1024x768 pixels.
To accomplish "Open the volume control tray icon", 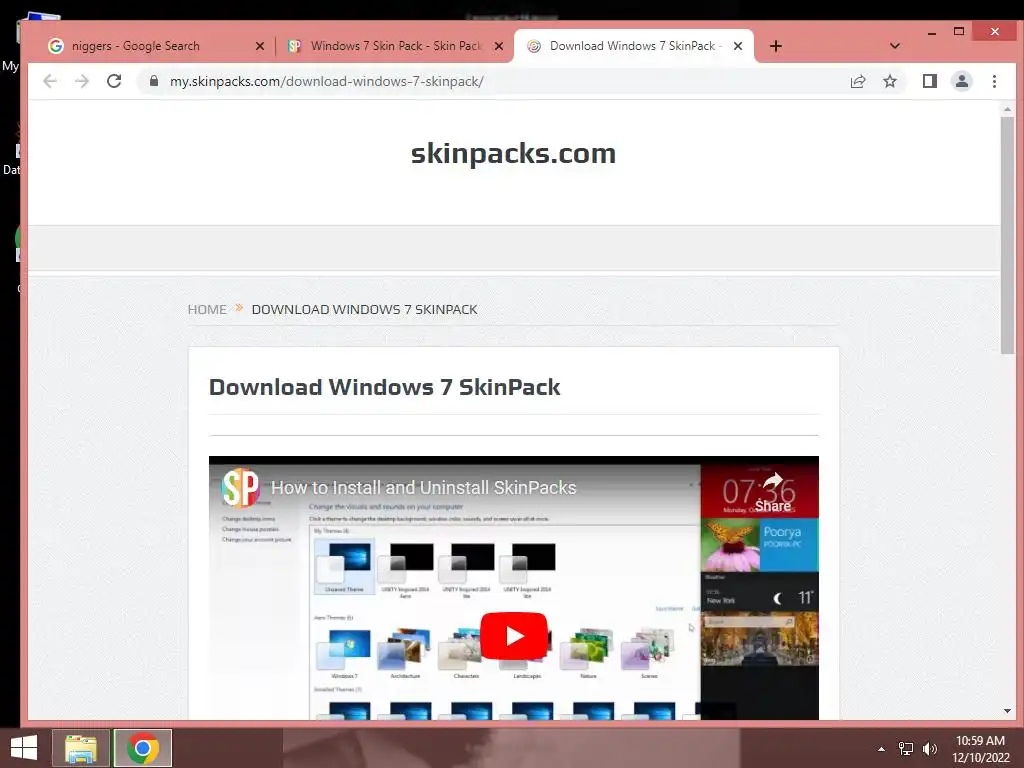I will [929, 749].
